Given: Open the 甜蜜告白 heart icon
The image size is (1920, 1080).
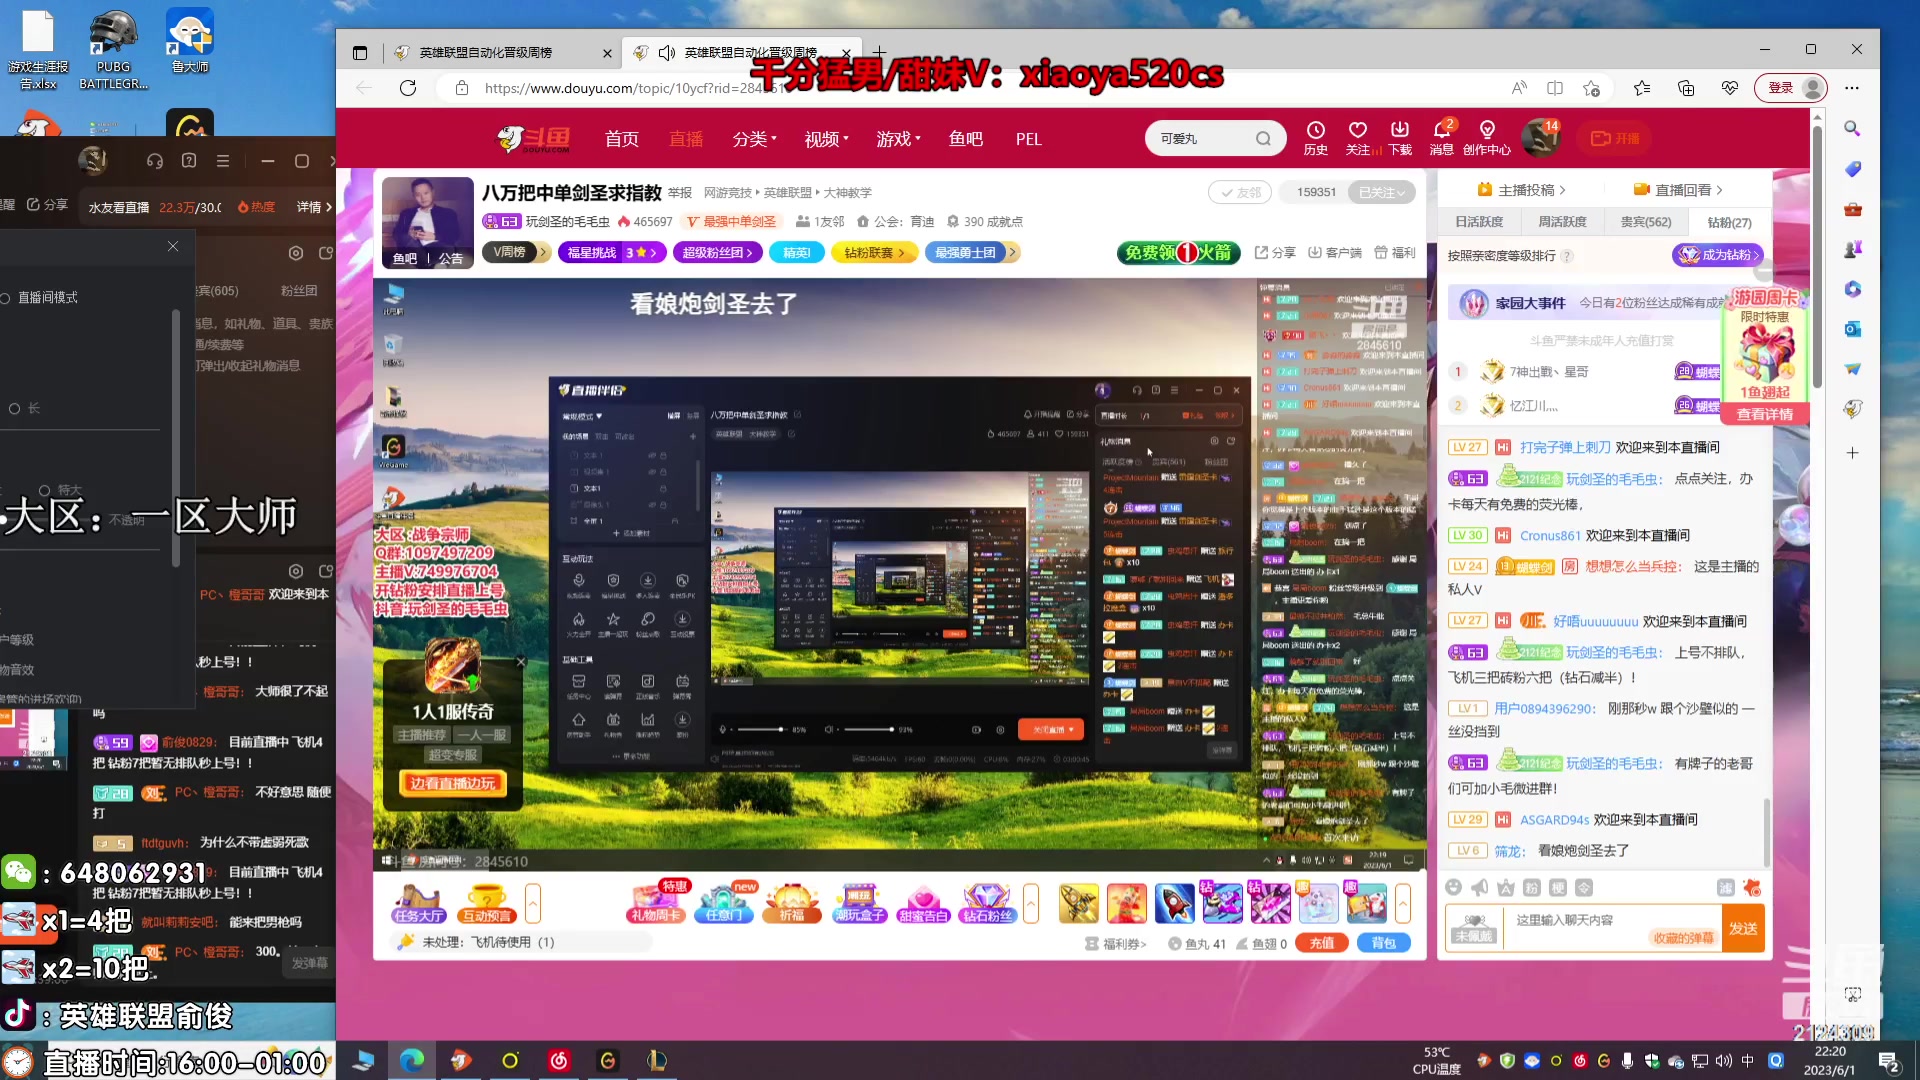Looking at the screenshot, I should 923,903.
